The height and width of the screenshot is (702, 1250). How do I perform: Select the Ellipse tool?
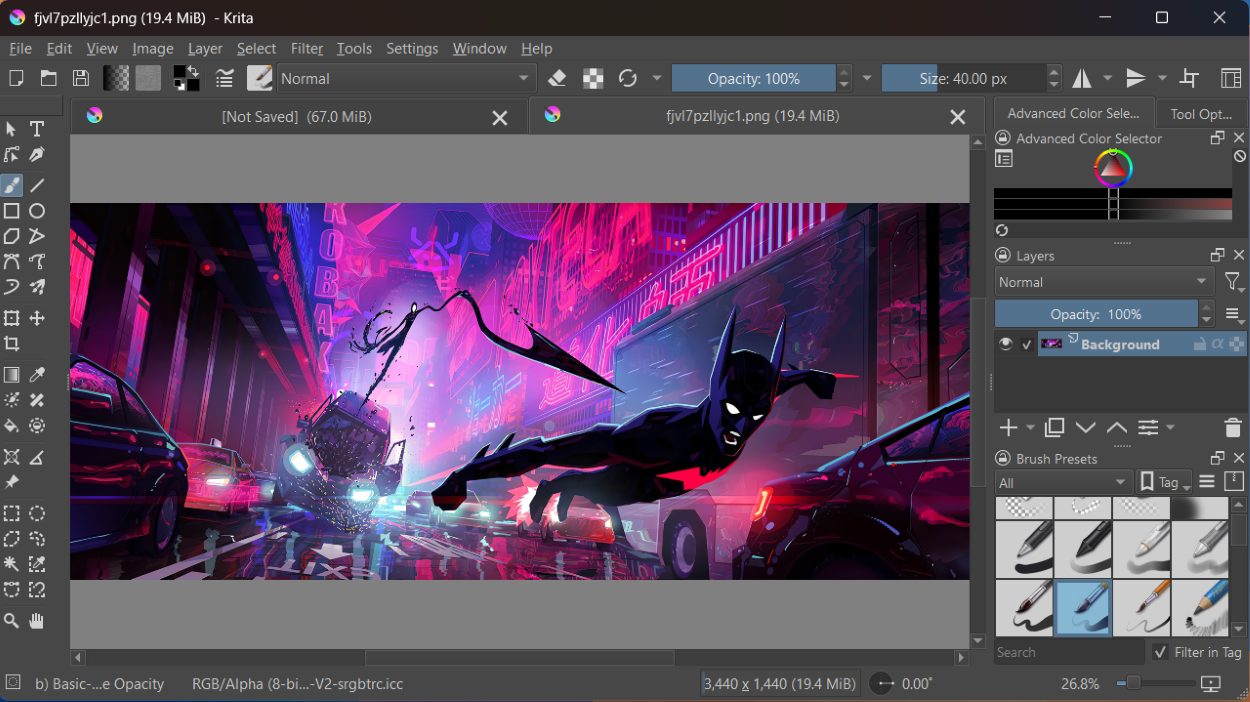coord(37,211)
